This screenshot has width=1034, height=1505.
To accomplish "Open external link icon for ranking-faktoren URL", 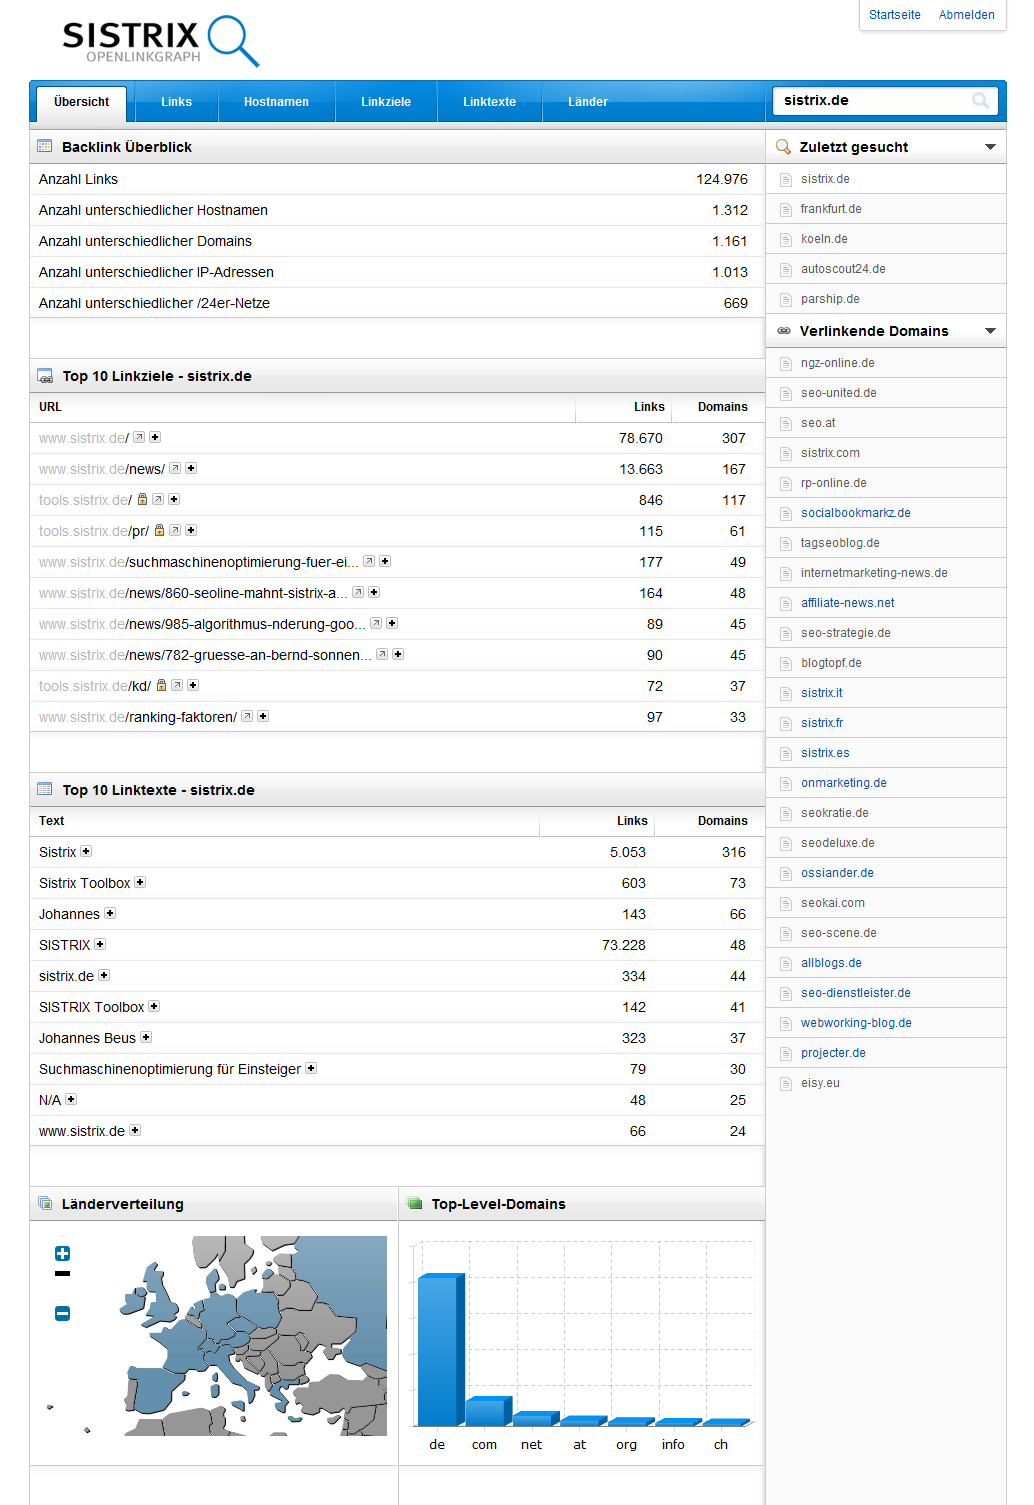I will coord(247,717).
